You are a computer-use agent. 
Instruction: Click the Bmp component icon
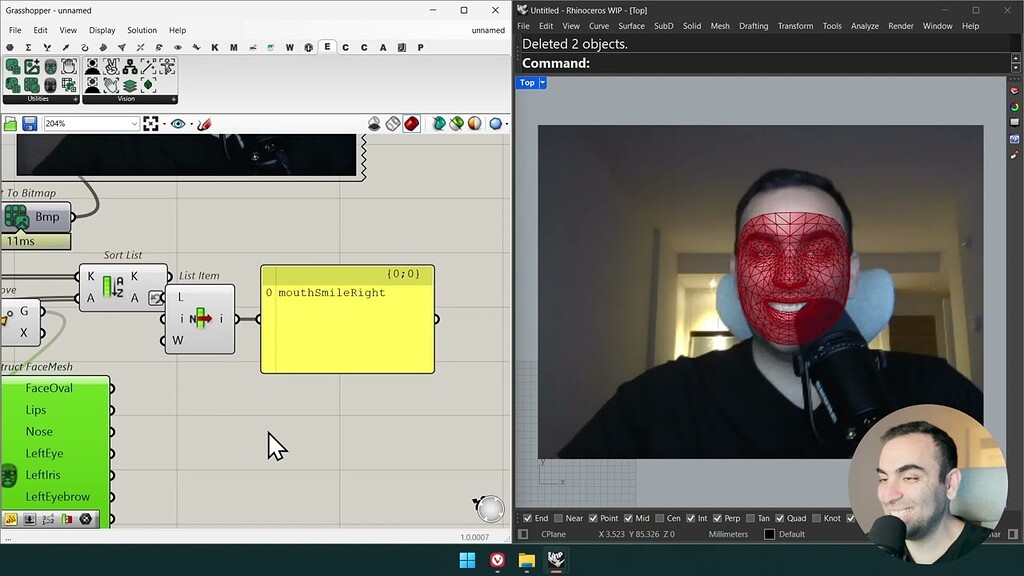(x=16, y=217)
